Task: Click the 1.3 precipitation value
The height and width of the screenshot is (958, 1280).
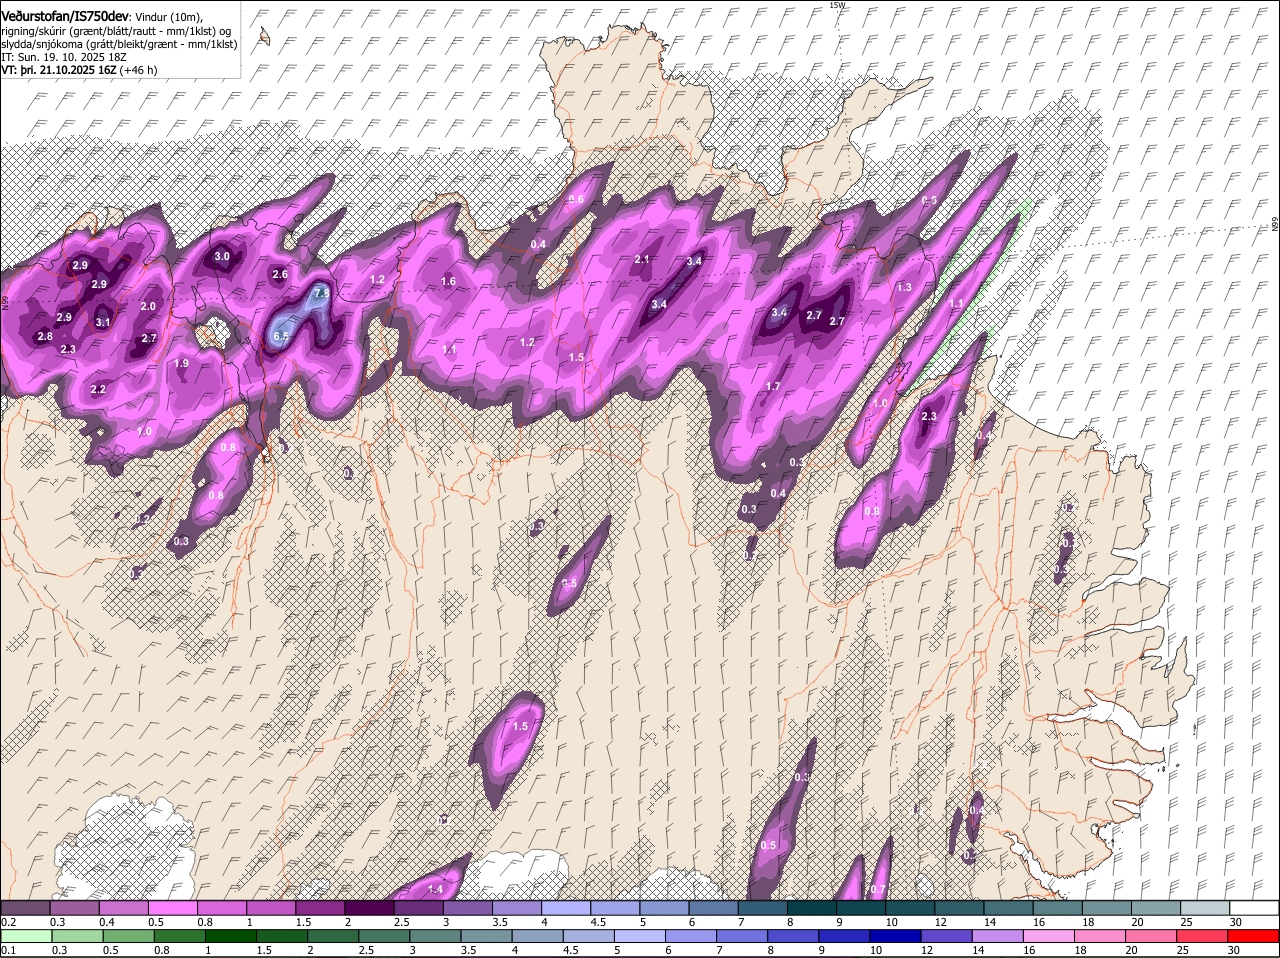Action: [x=904, y=288]
